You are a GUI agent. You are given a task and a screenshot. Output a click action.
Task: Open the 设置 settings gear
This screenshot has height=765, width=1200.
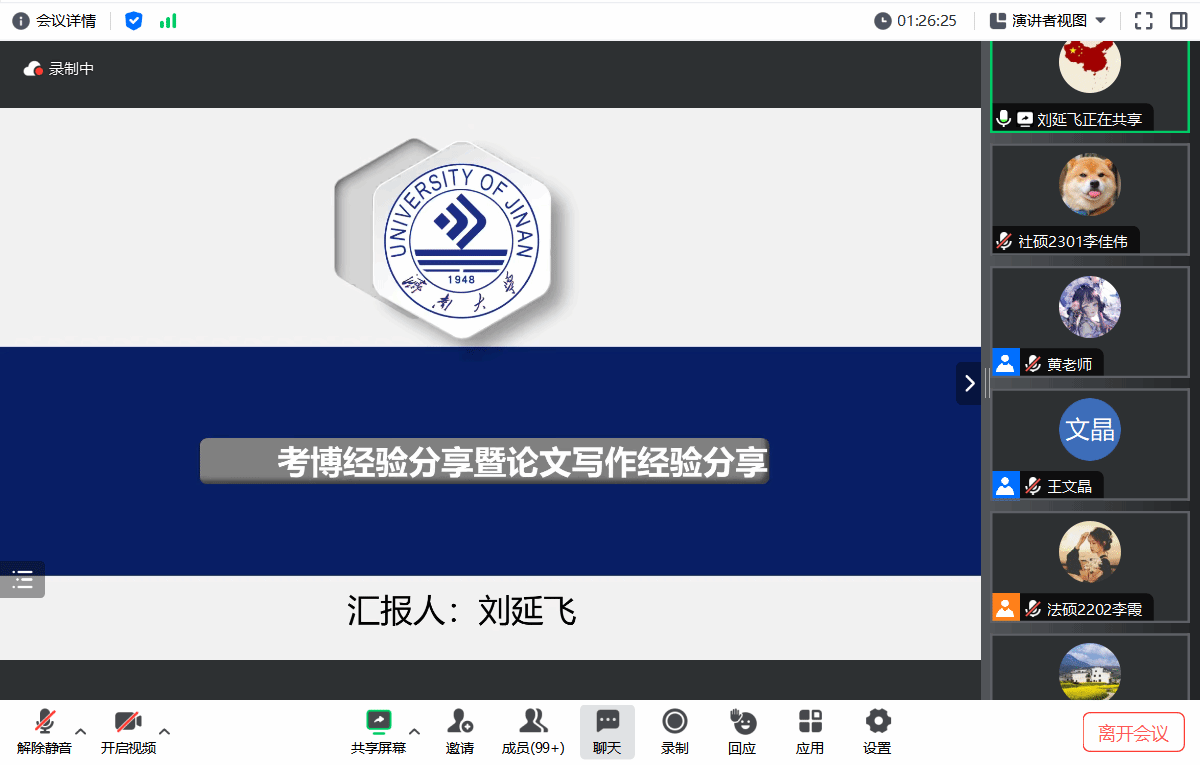(x=877, y=731)
